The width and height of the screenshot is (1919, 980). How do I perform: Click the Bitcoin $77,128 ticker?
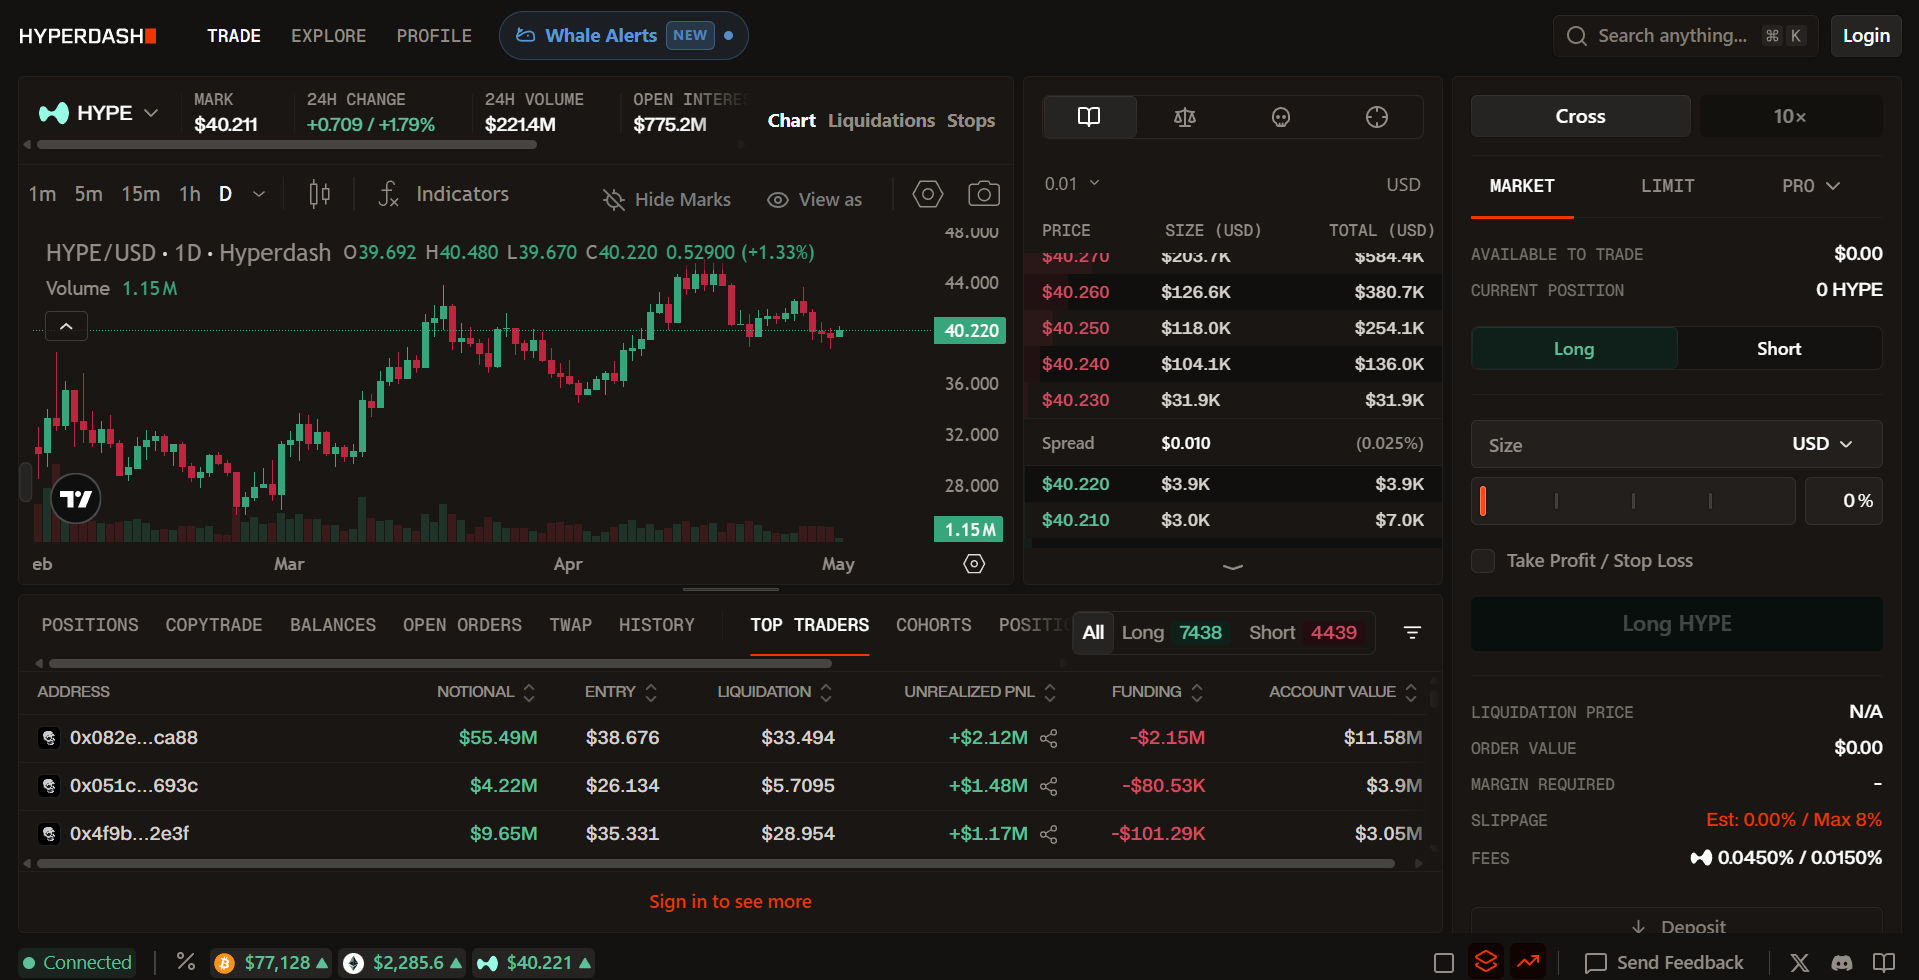point(271,963)
